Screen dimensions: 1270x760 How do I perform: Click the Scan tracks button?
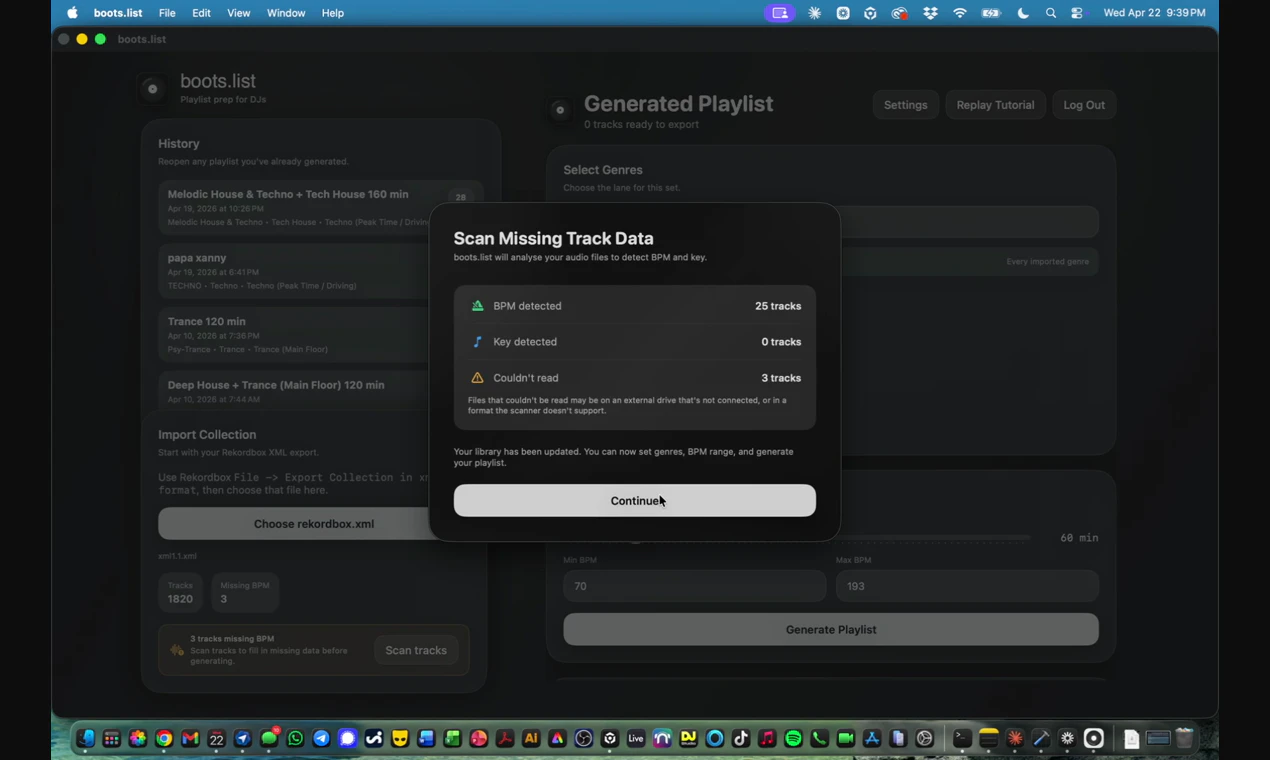(x=415, y=650)
